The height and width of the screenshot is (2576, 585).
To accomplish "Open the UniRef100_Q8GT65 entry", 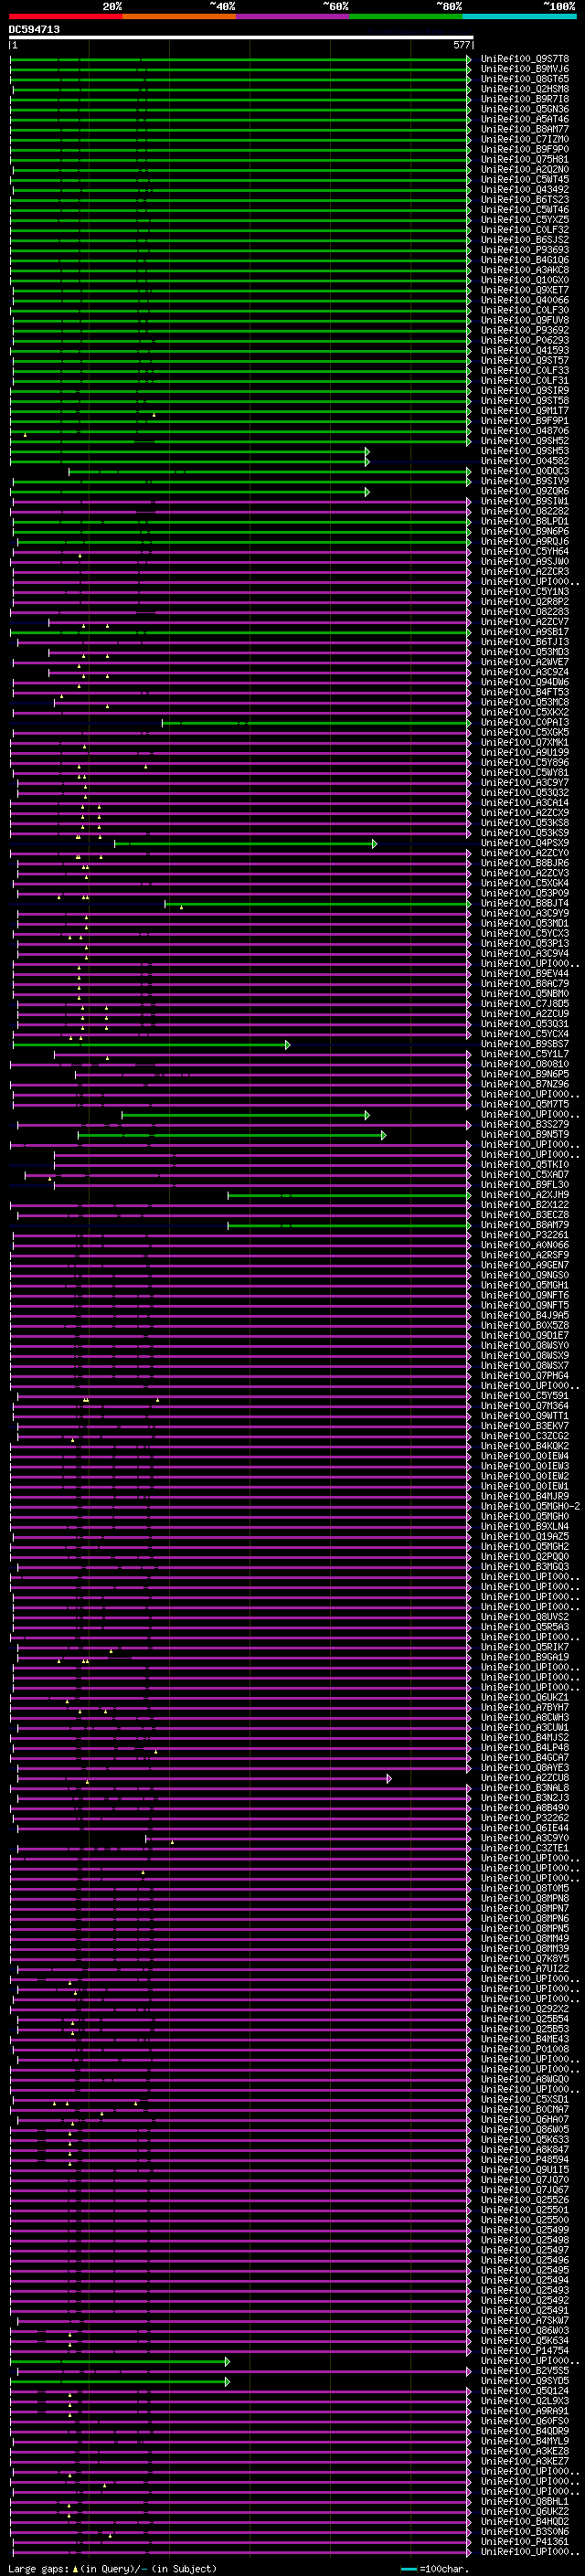I will [525, 79].
